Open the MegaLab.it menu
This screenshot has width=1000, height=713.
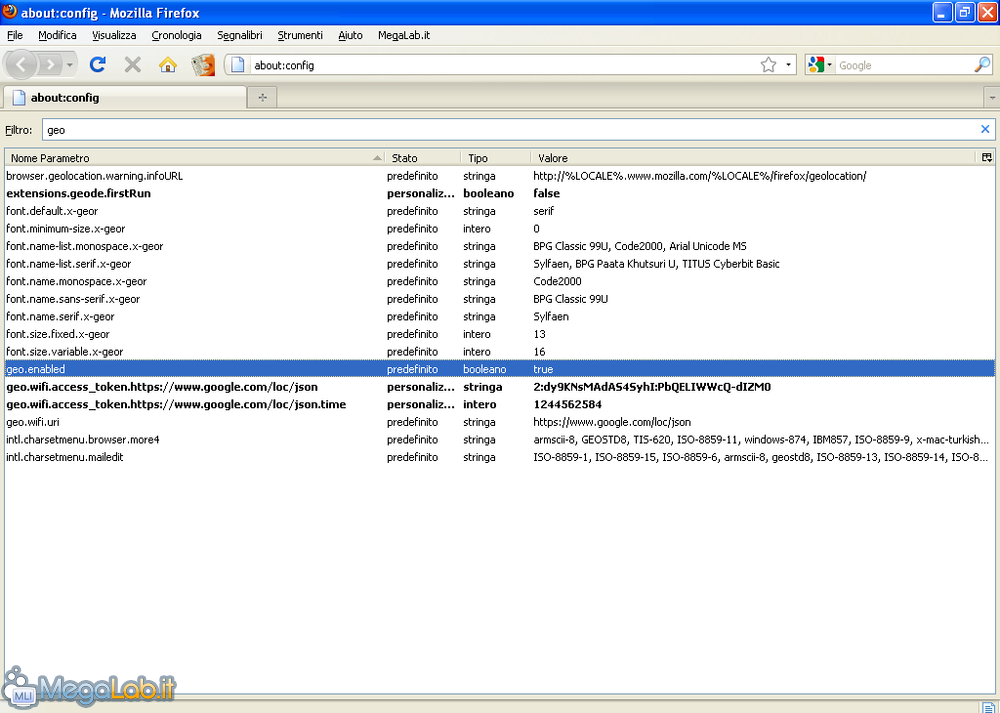[x=404, y=35]
